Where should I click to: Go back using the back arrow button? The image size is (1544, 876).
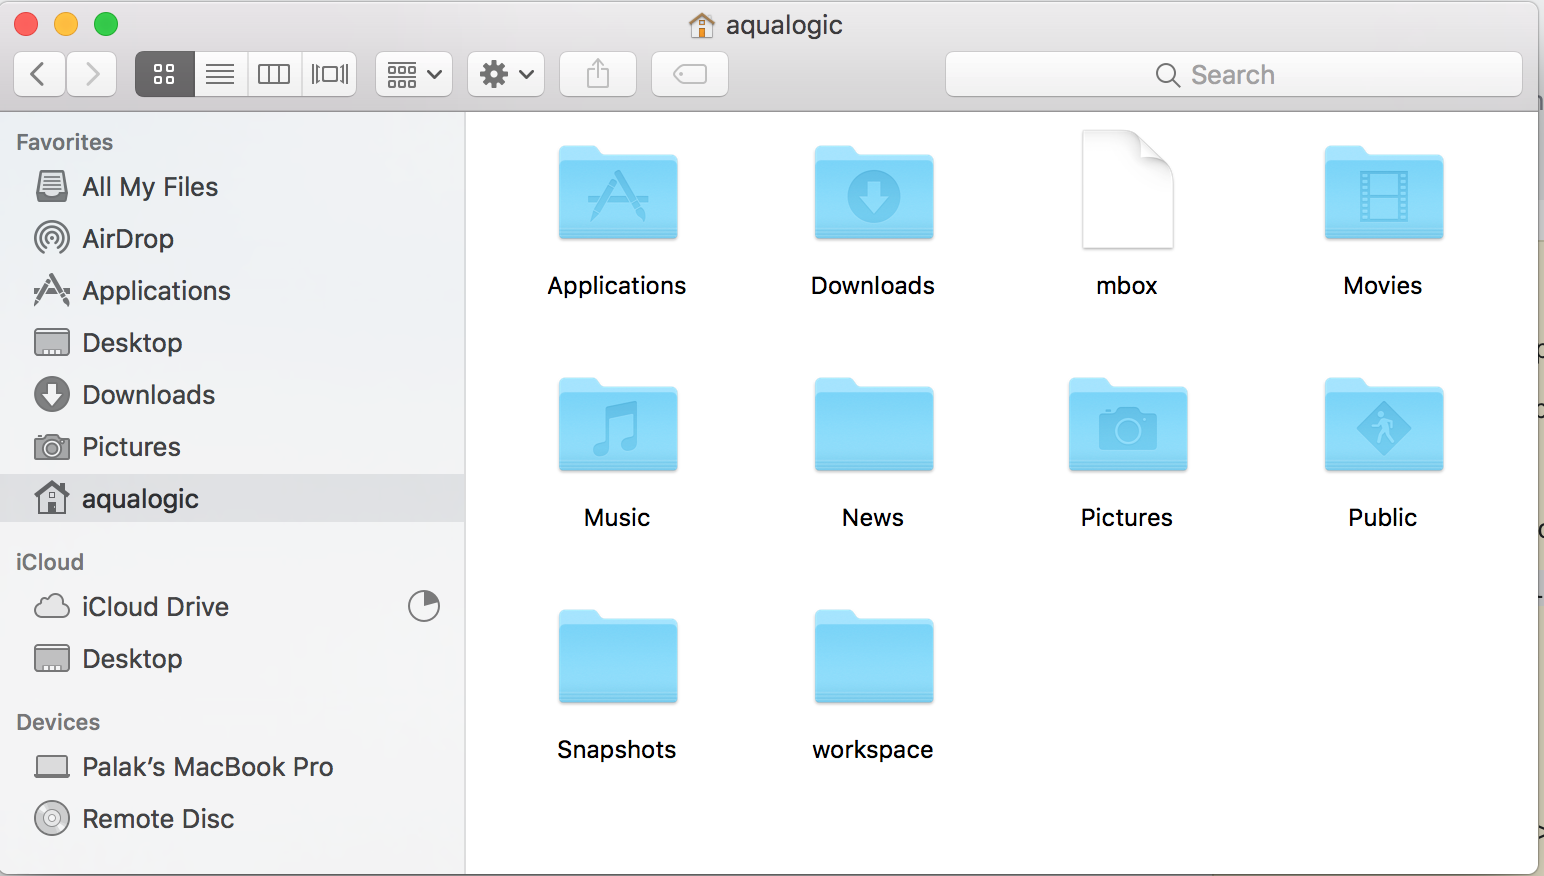[x=40, y=74]
